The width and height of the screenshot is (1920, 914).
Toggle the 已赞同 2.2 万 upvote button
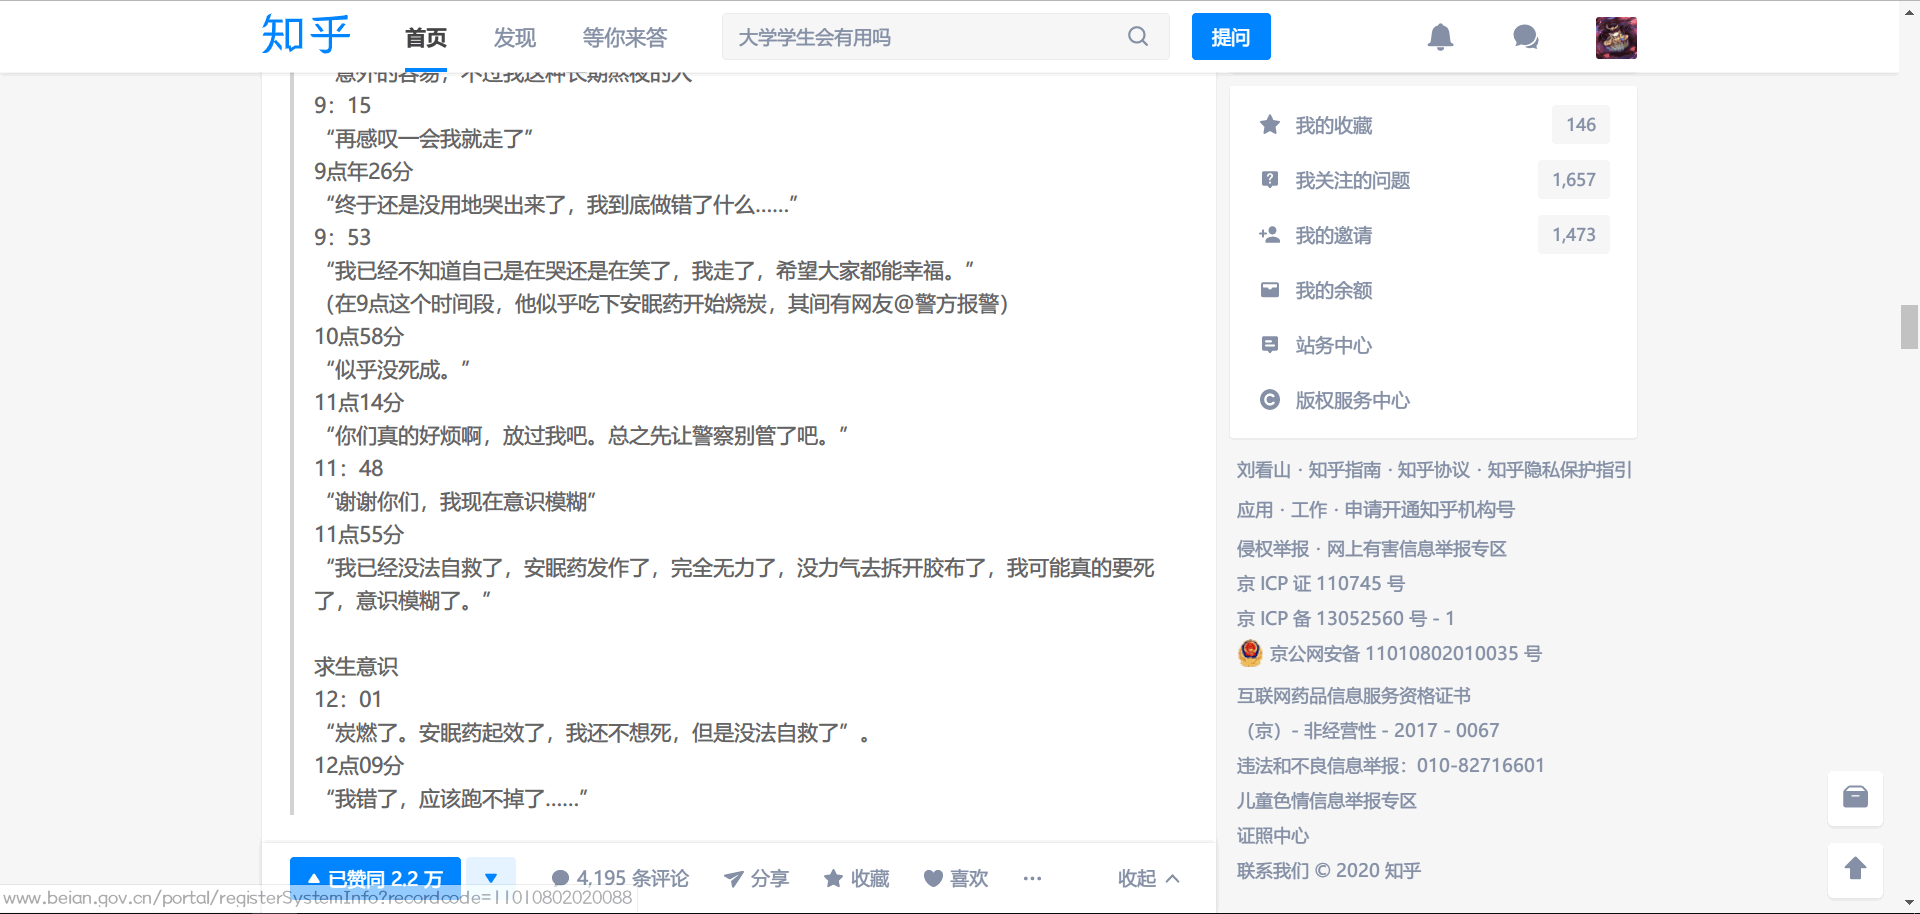click(x=375, y=874)
